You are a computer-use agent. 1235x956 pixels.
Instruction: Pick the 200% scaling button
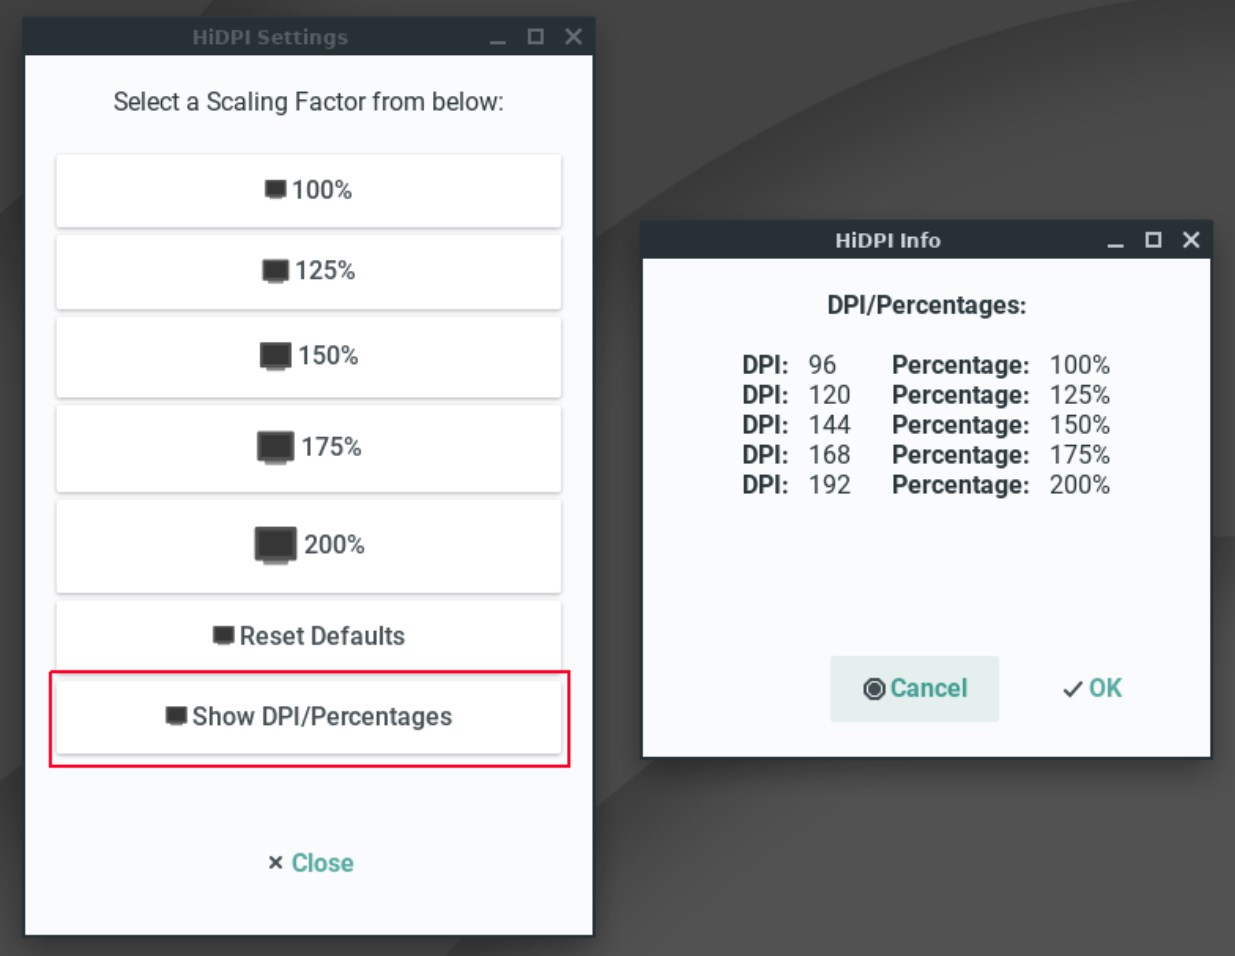tap(308, 545)
